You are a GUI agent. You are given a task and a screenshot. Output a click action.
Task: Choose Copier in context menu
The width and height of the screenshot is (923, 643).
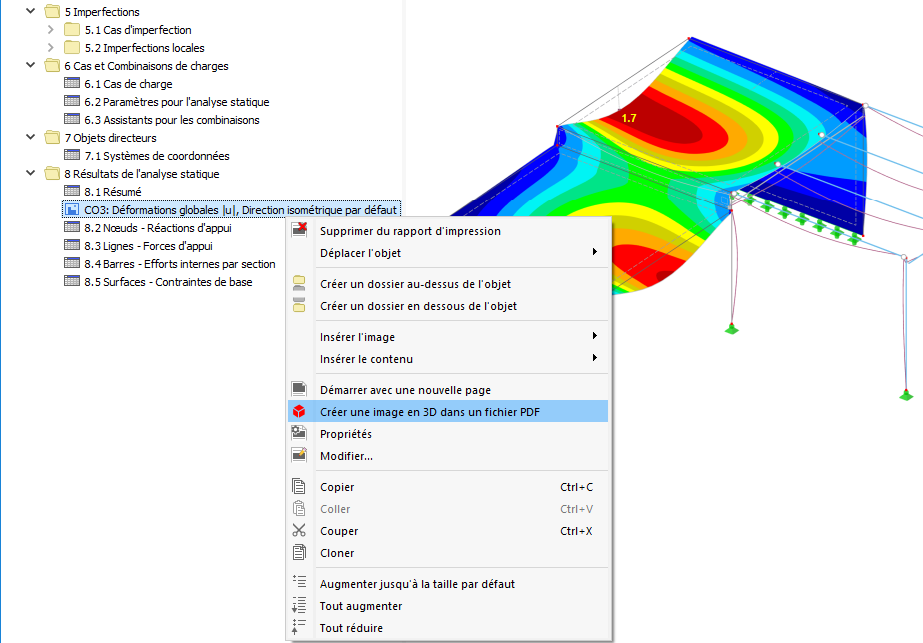tap(448, 487)
